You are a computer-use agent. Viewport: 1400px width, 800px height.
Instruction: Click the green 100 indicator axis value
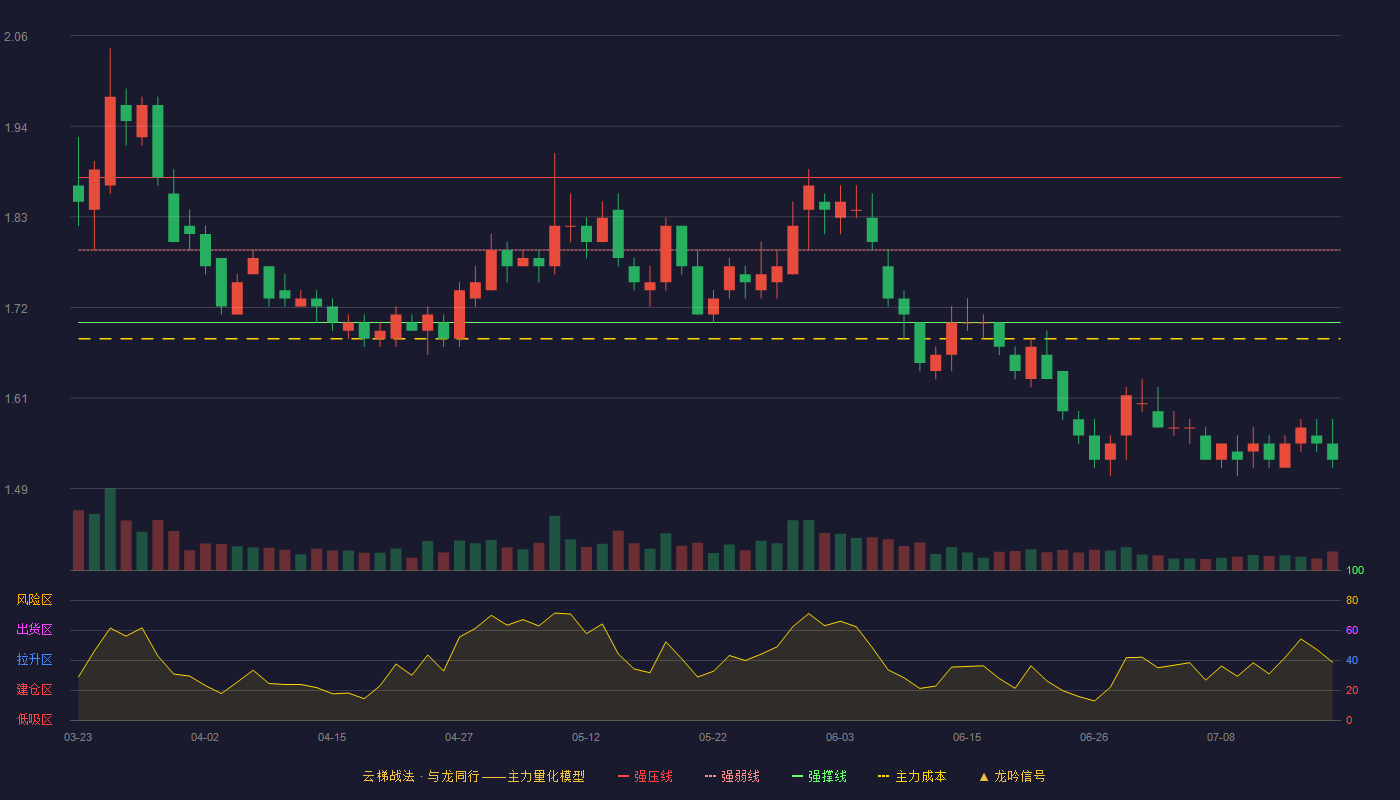click(1355, 571)
